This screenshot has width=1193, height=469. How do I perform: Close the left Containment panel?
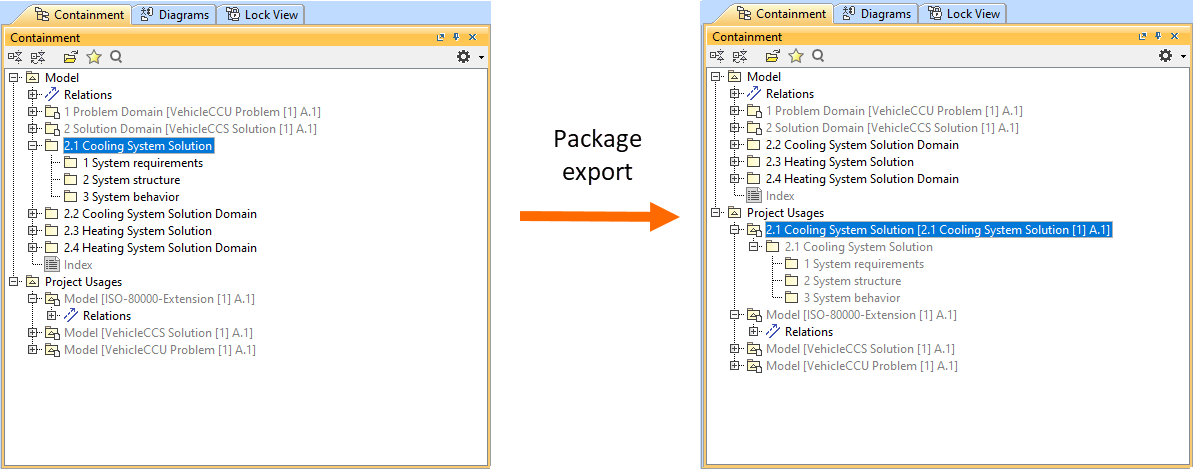472,37
